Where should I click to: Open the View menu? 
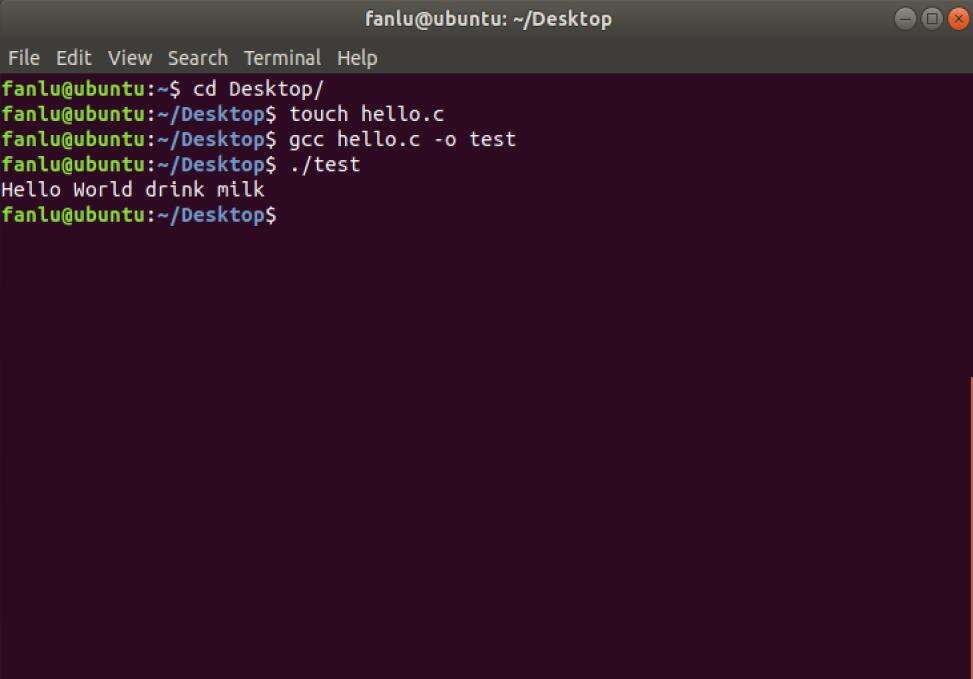click(130, 57)
